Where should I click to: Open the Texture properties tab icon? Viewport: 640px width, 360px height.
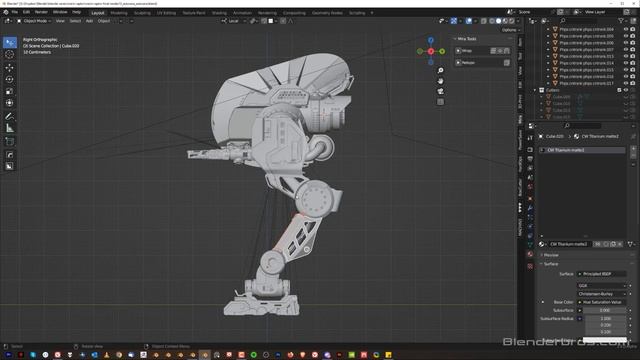530,266
